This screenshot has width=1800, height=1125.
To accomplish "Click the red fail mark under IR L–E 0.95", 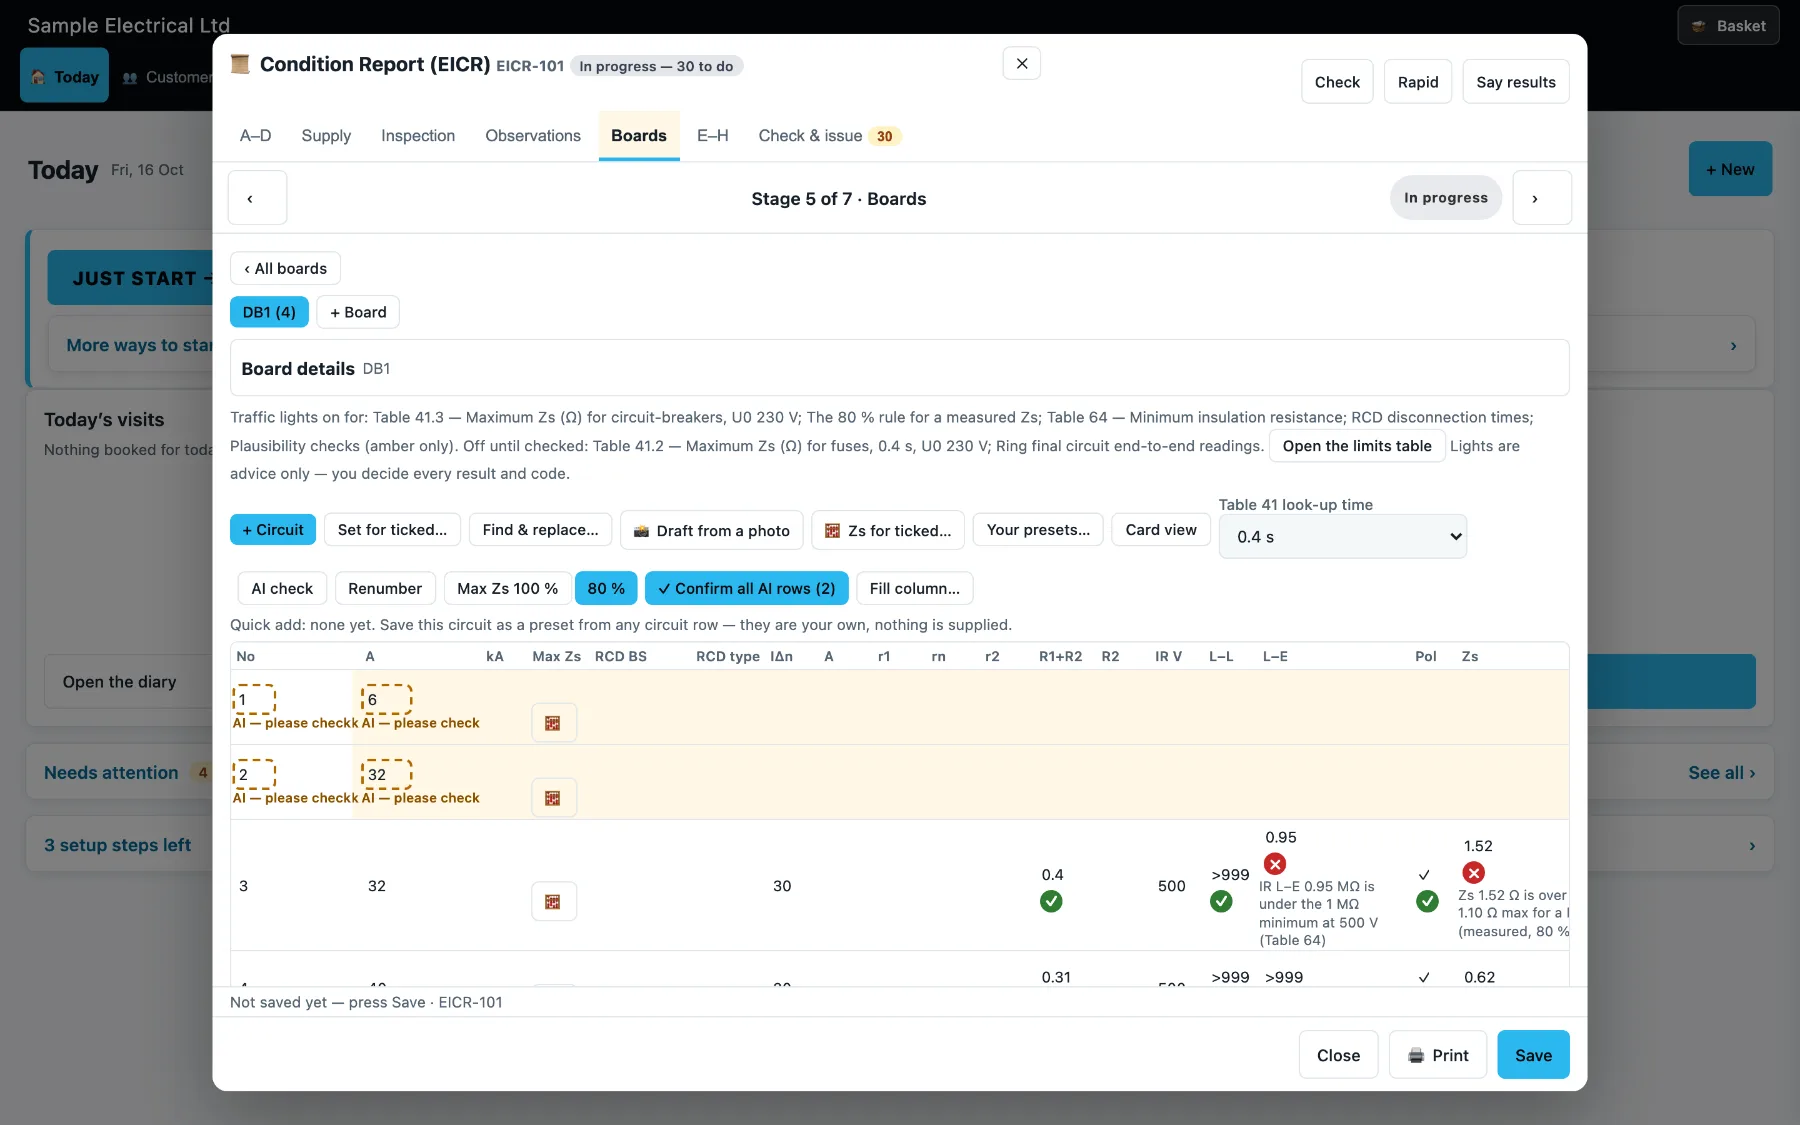I will tap(1275, 864).
